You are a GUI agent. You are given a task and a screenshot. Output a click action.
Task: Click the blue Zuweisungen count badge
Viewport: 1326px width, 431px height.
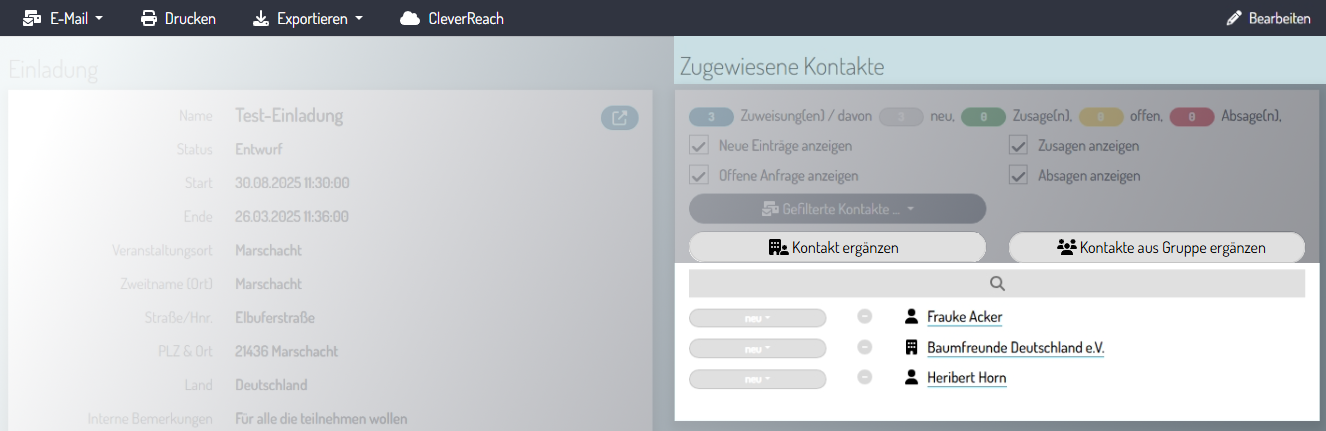(x=711, y=117)
